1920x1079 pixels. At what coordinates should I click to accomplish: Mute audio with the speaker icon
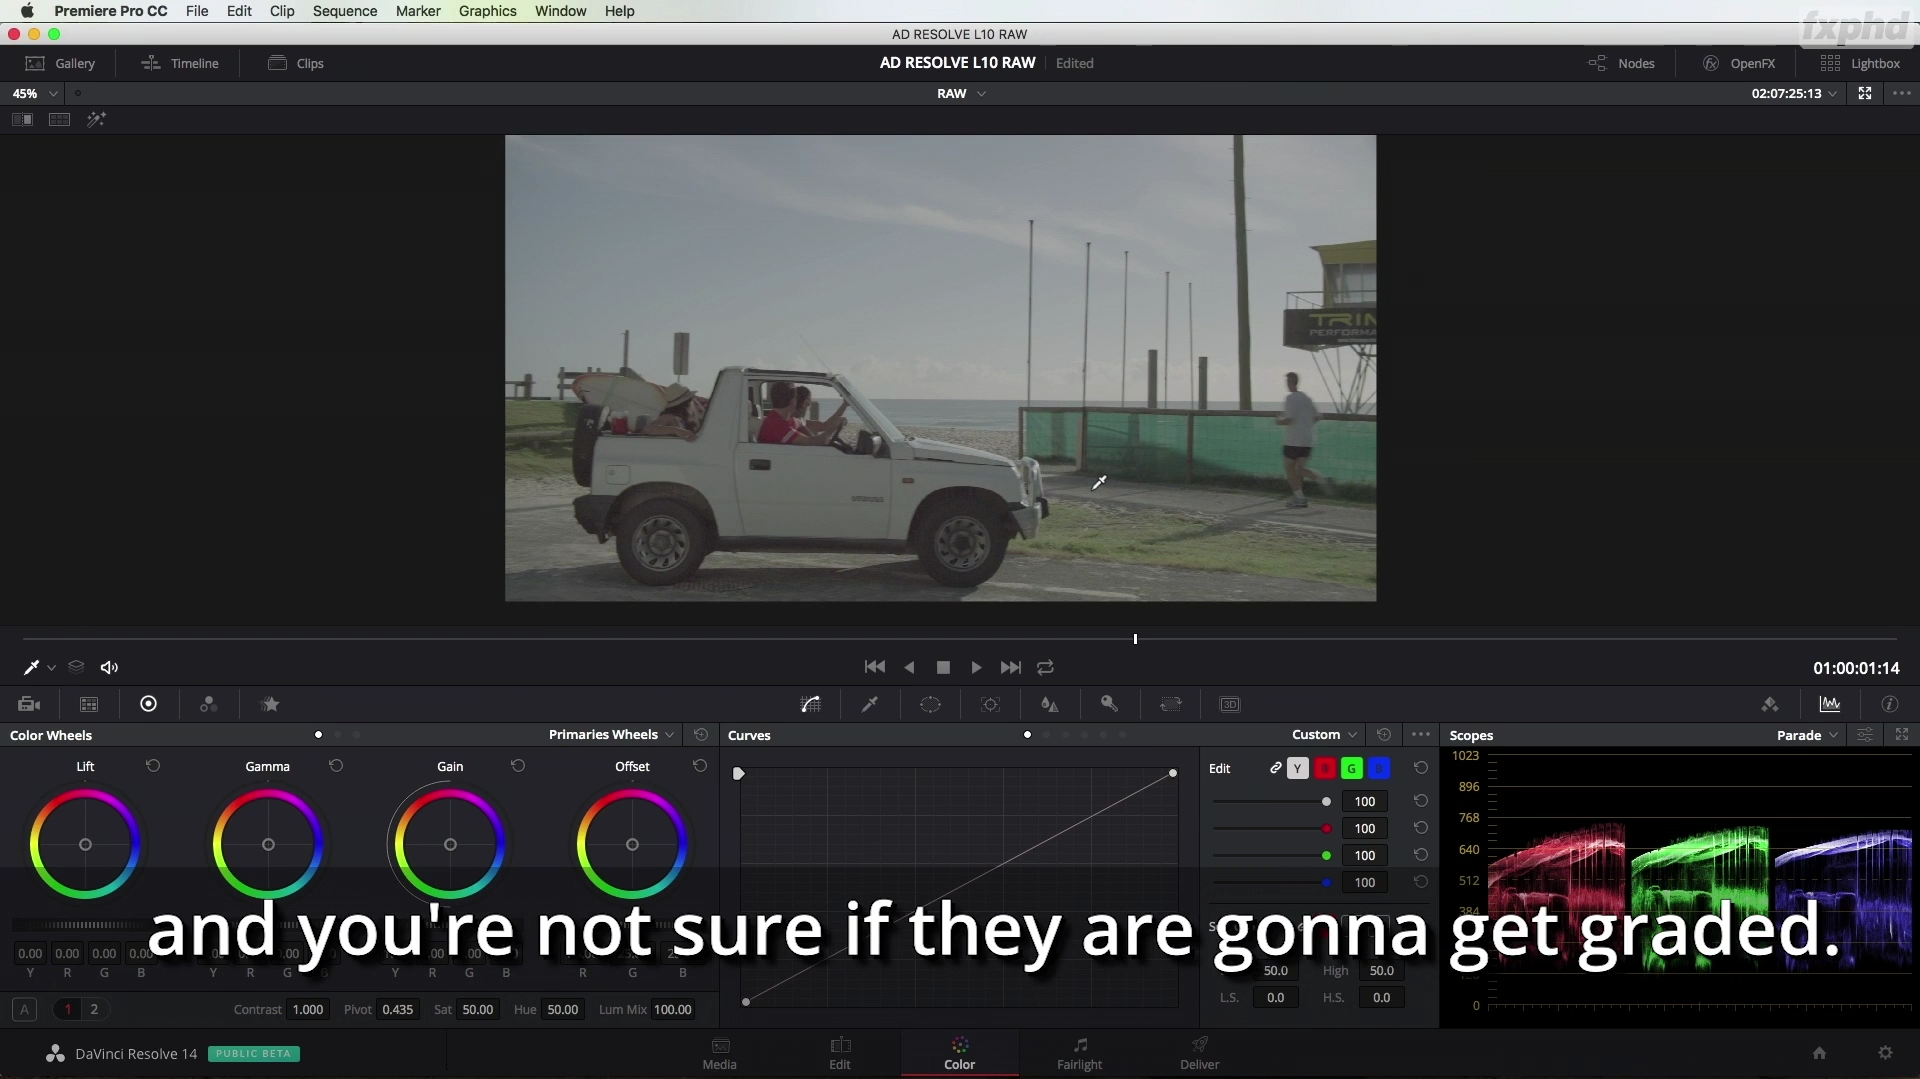tap(110, 667)
